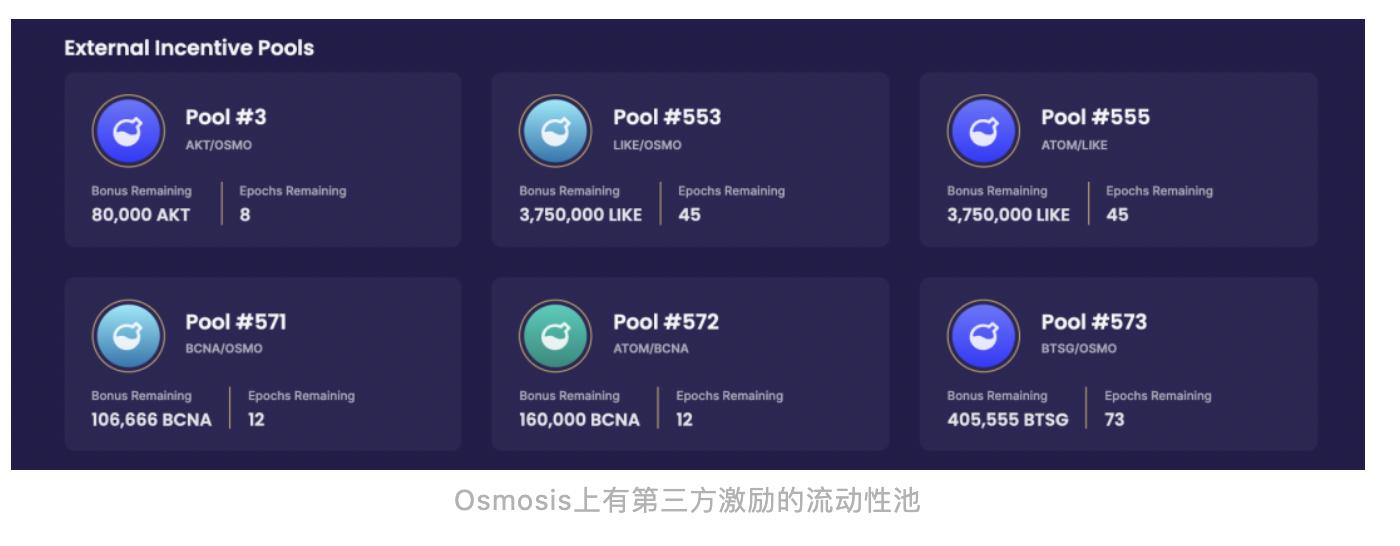The width and height of the screenshot is (1400, 546).
Task: Click the 405,555 BTSG bonus amount
Action: tap(1007, 419)
